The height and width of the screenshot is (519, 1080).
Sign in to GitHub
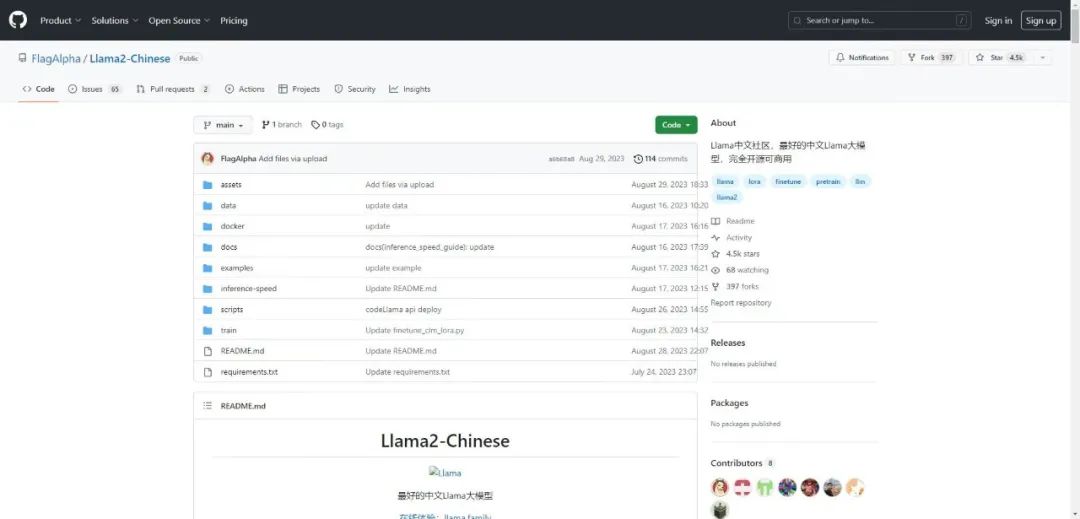998,21
